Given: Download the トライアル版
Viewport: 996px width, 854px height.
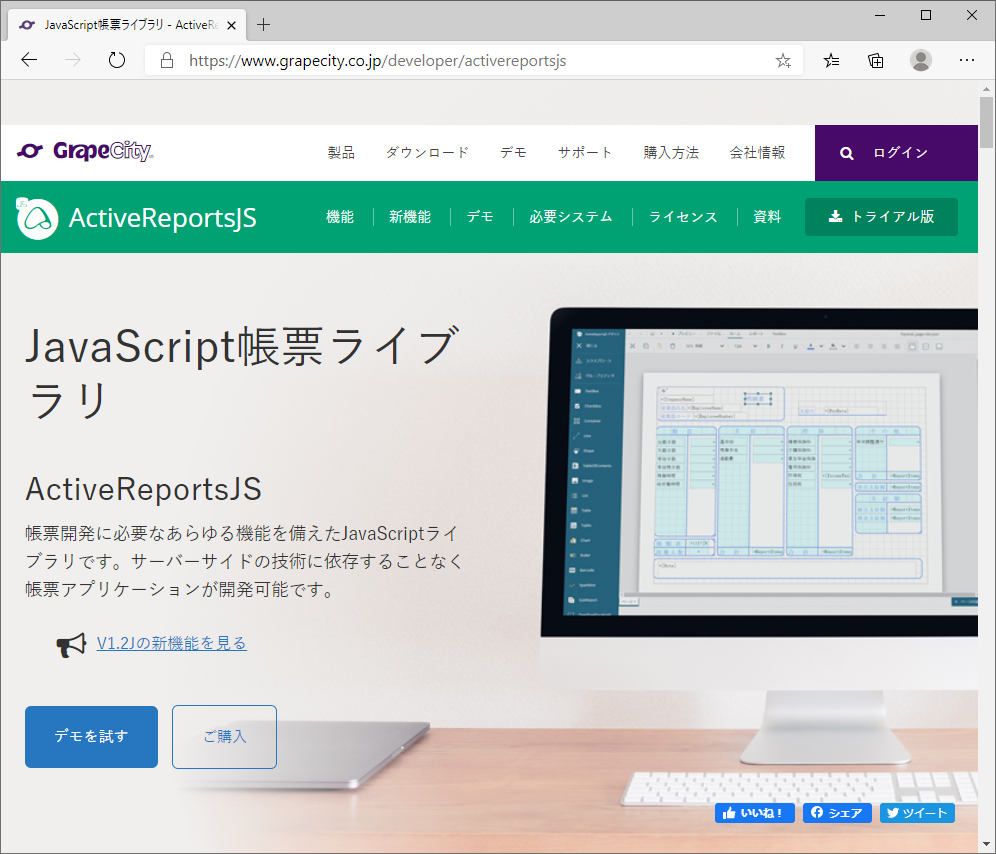Looking at the screenshot, I should point(881,217).
